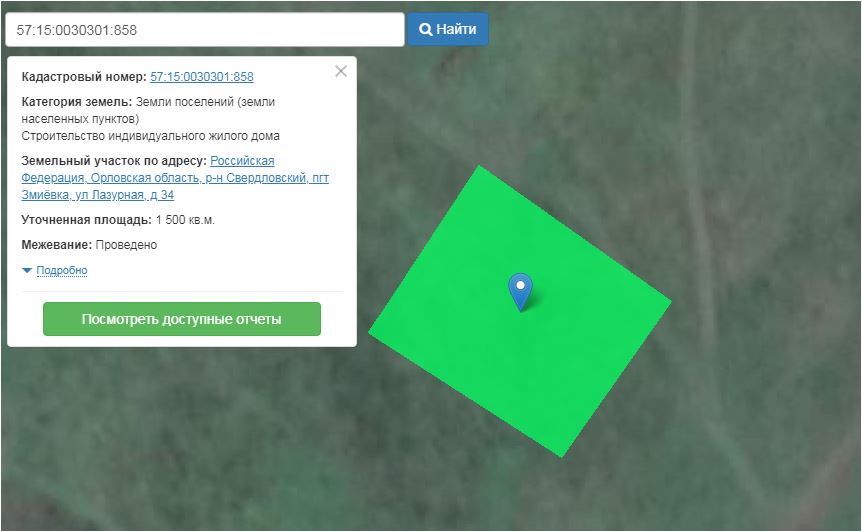Viewport: 862px width, 532px height.
Task: Click the Уточненная площадь 1 500 кв.м. text
Action: pyautogui.click(x=118, y=220)
